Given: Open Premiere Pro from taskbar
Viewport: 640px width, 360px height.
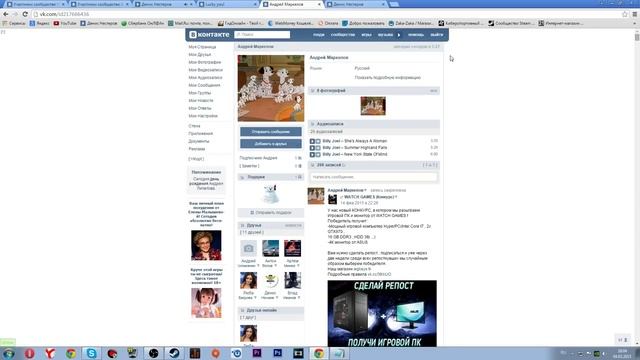Looking at the screenshot, I should [257, 353].
